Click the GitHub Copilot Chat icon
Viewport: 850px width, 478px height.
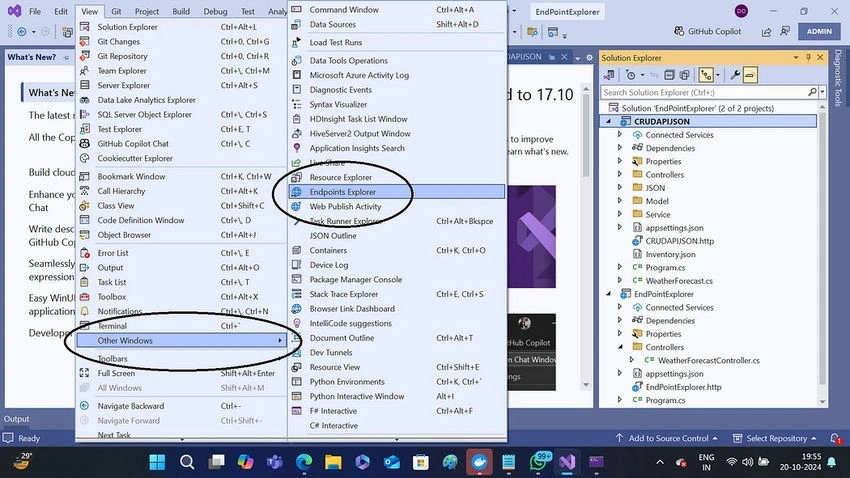point(85,144)
